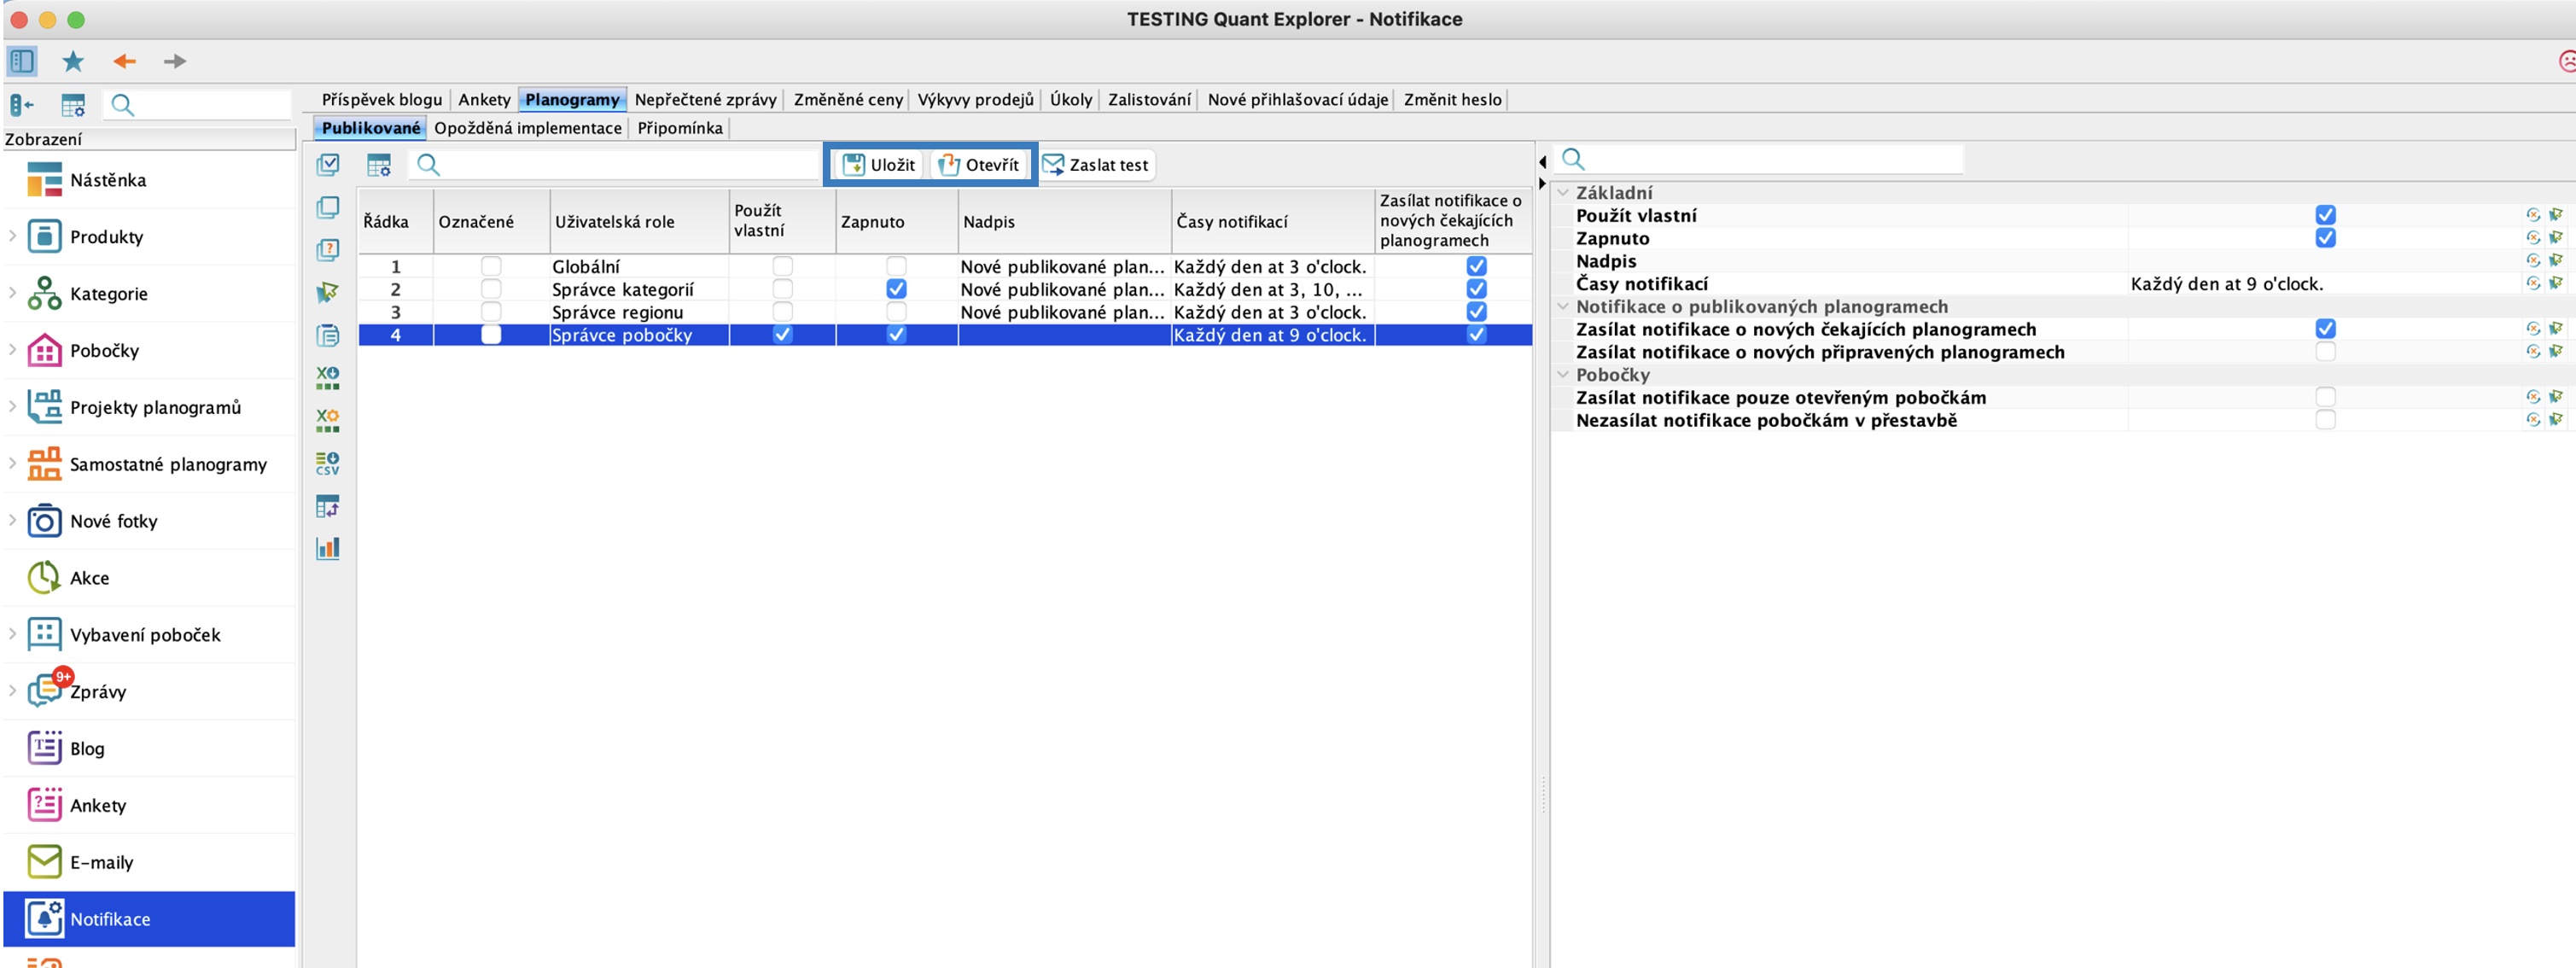Toggle Použít vlastní checkbox in properties panel
Screen dimensions: 2576x968
[x=2325, y=215]
